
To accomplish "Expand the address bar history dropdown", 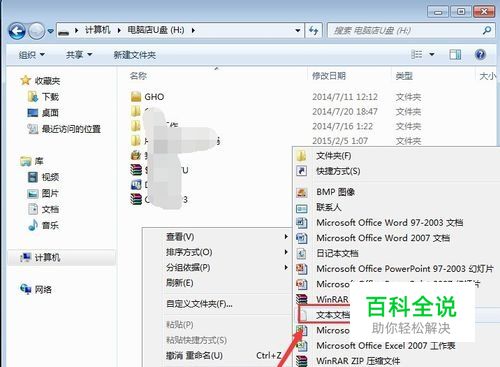I will click(x=298, y=31).
